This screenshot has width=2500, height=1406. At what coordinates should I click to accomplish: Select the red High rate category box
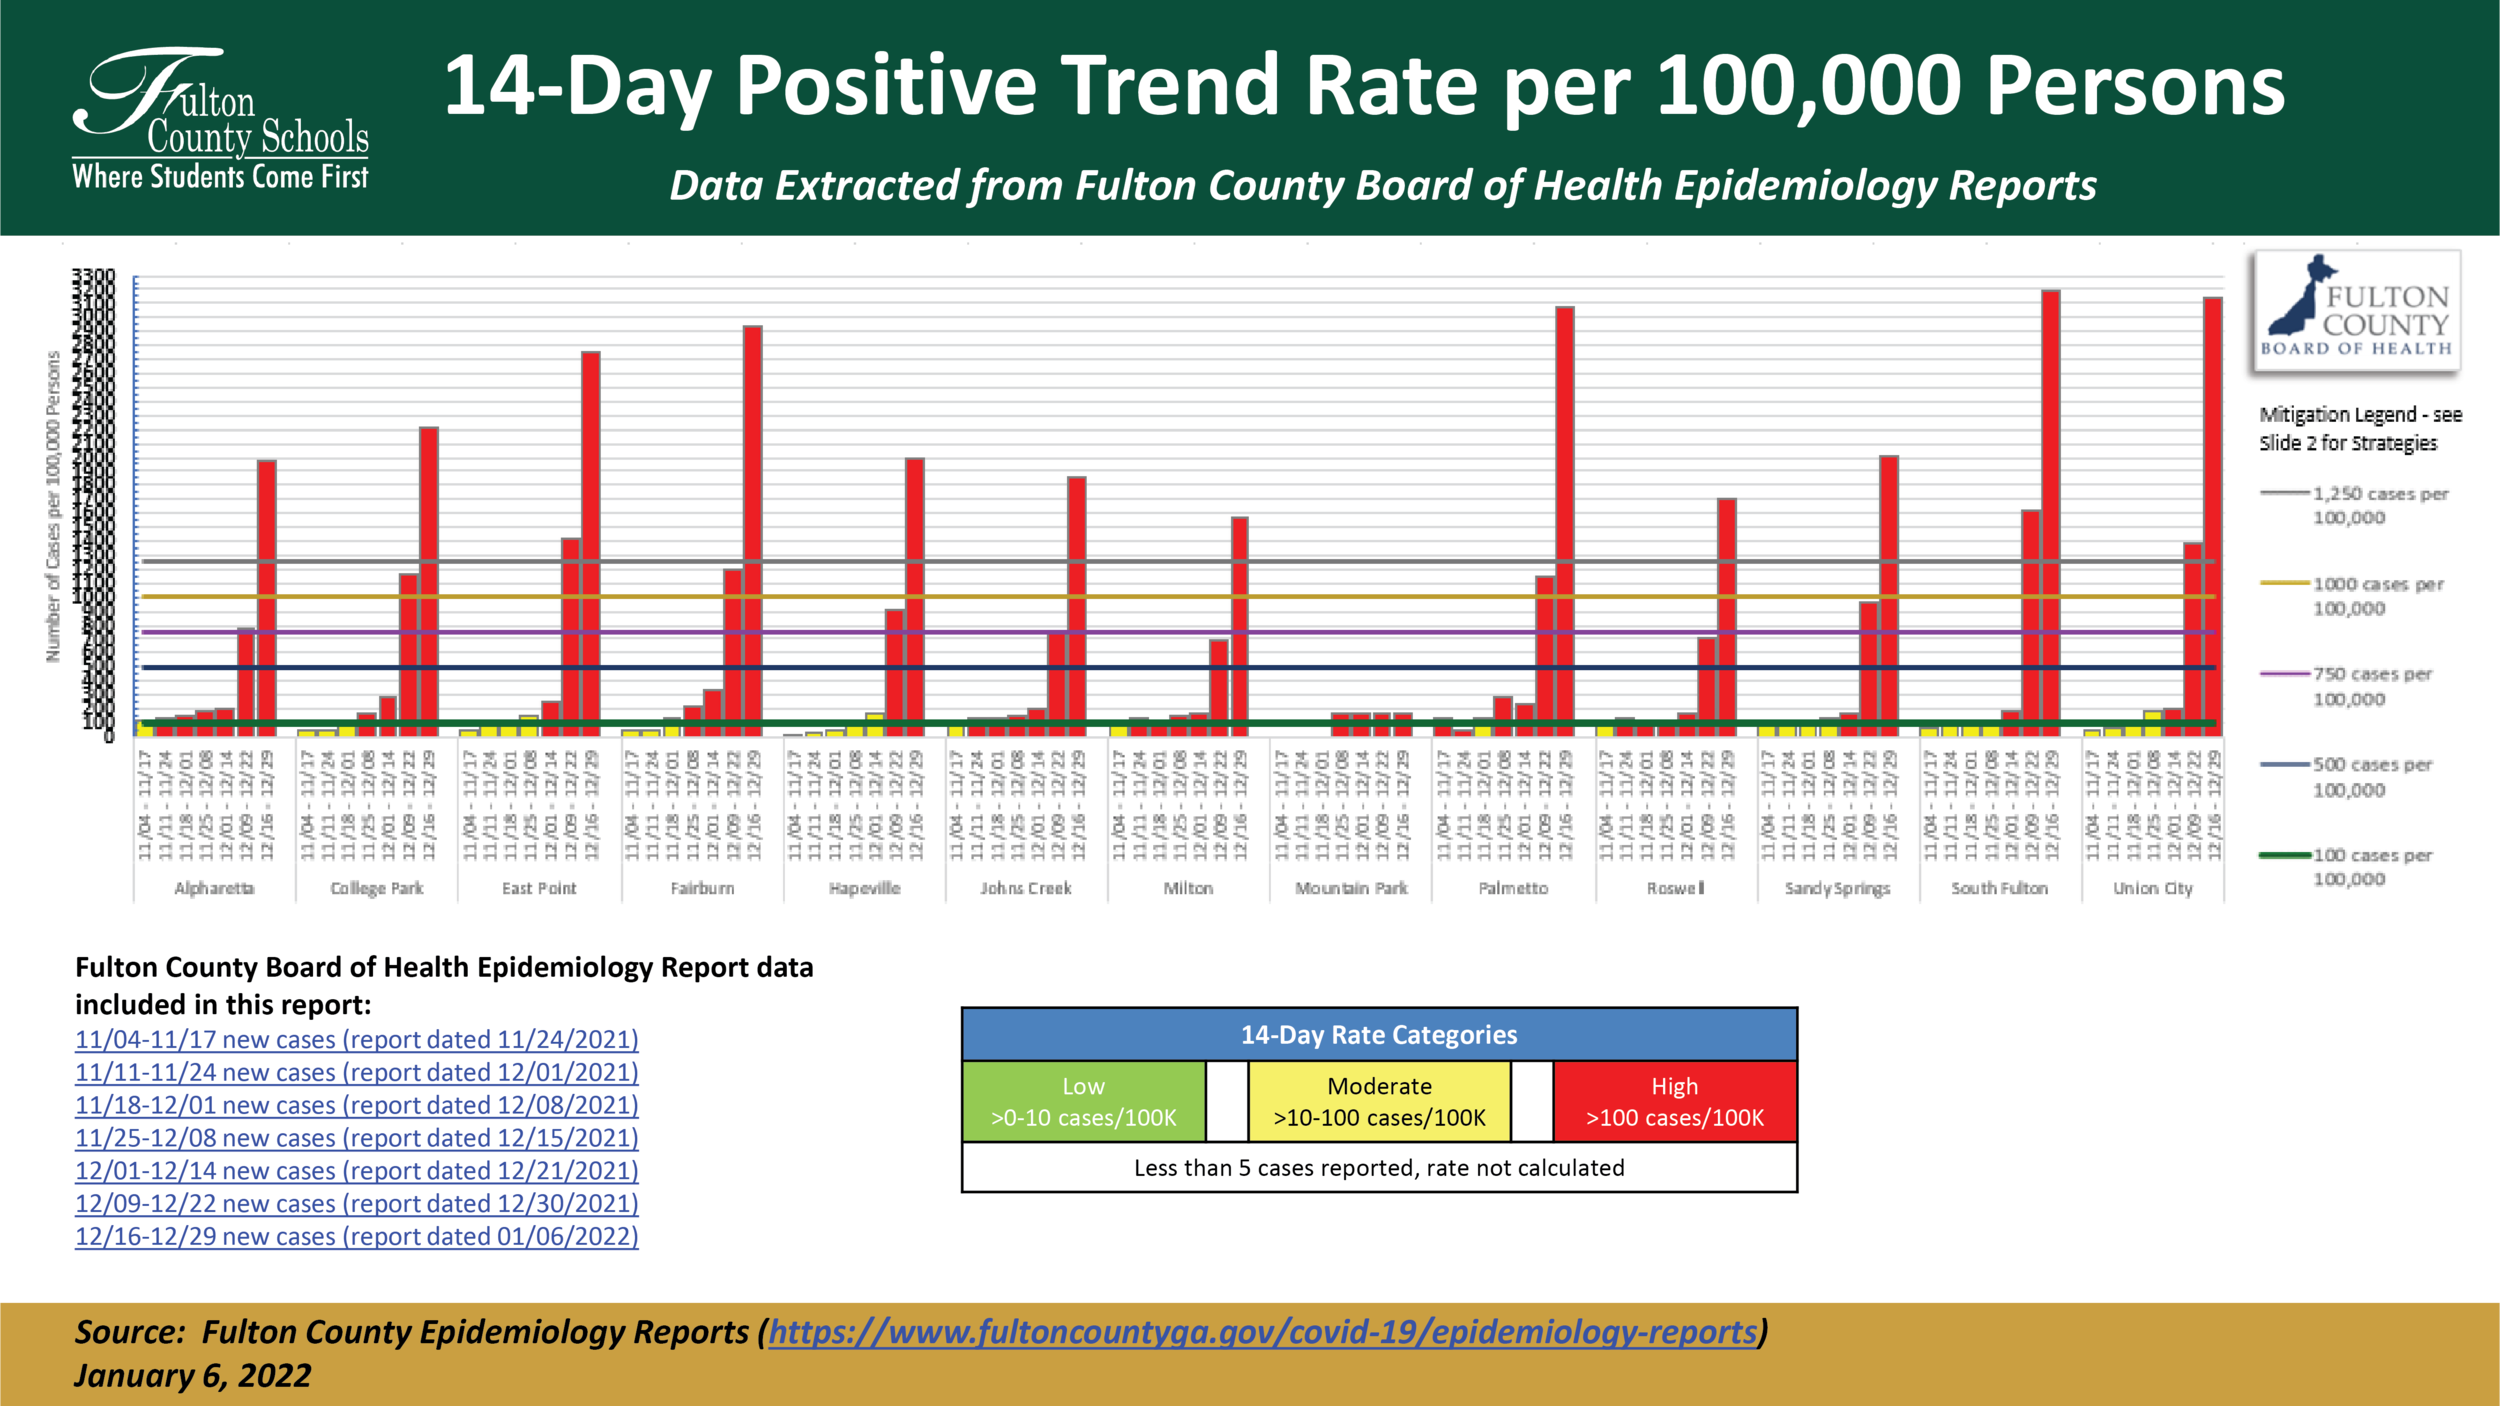point(1675,1101)
